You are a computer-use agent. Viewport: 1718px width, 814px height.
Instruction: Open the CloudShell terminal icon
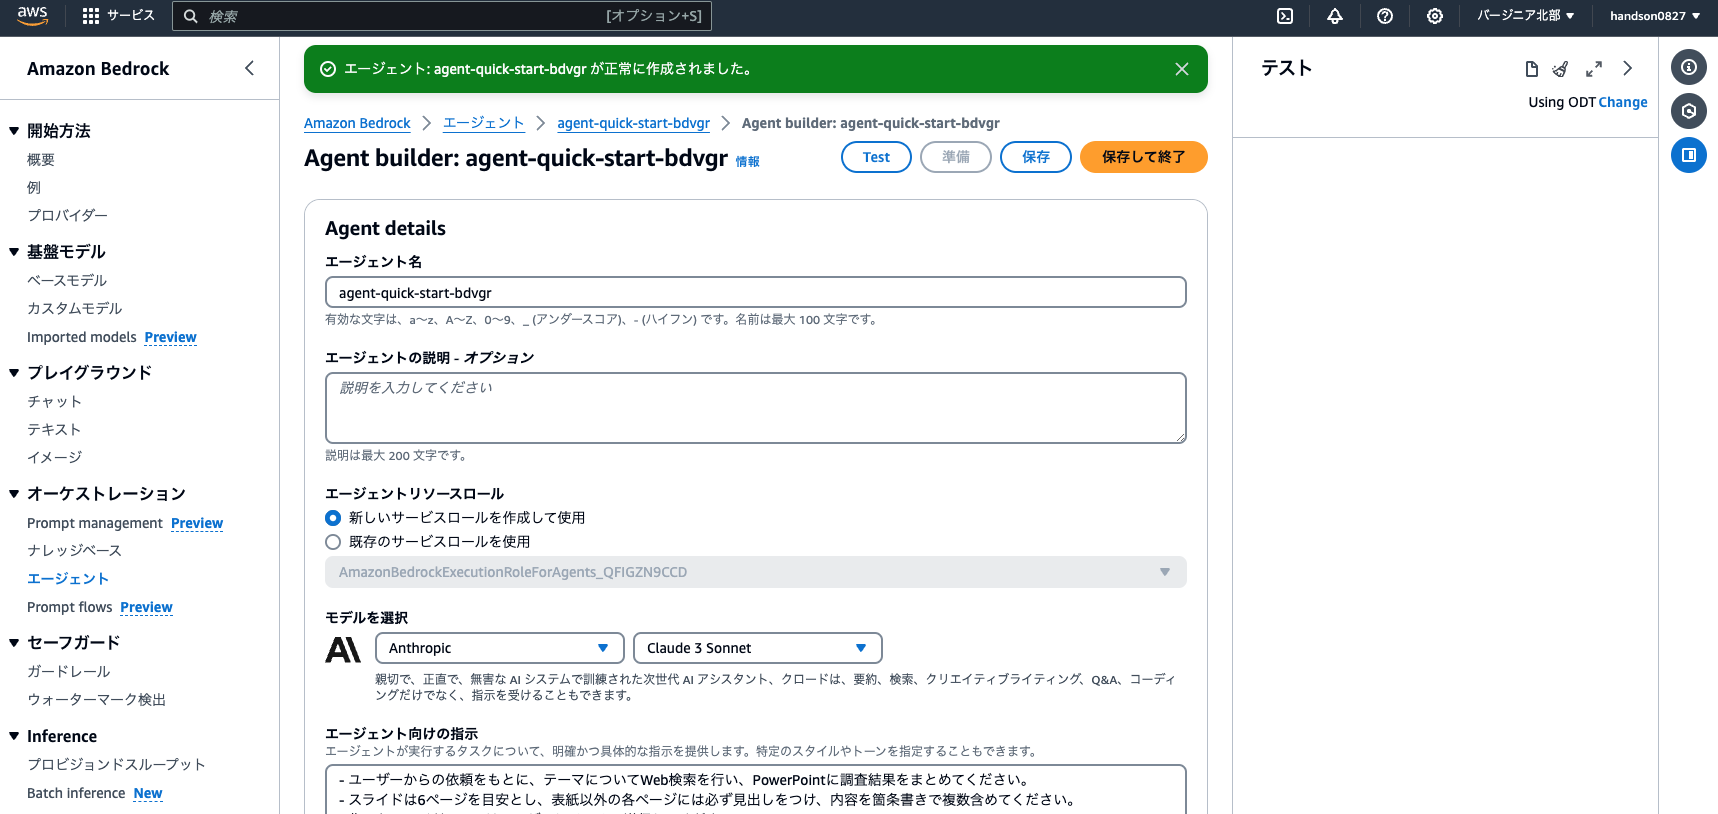click(x=1285, y=16)
